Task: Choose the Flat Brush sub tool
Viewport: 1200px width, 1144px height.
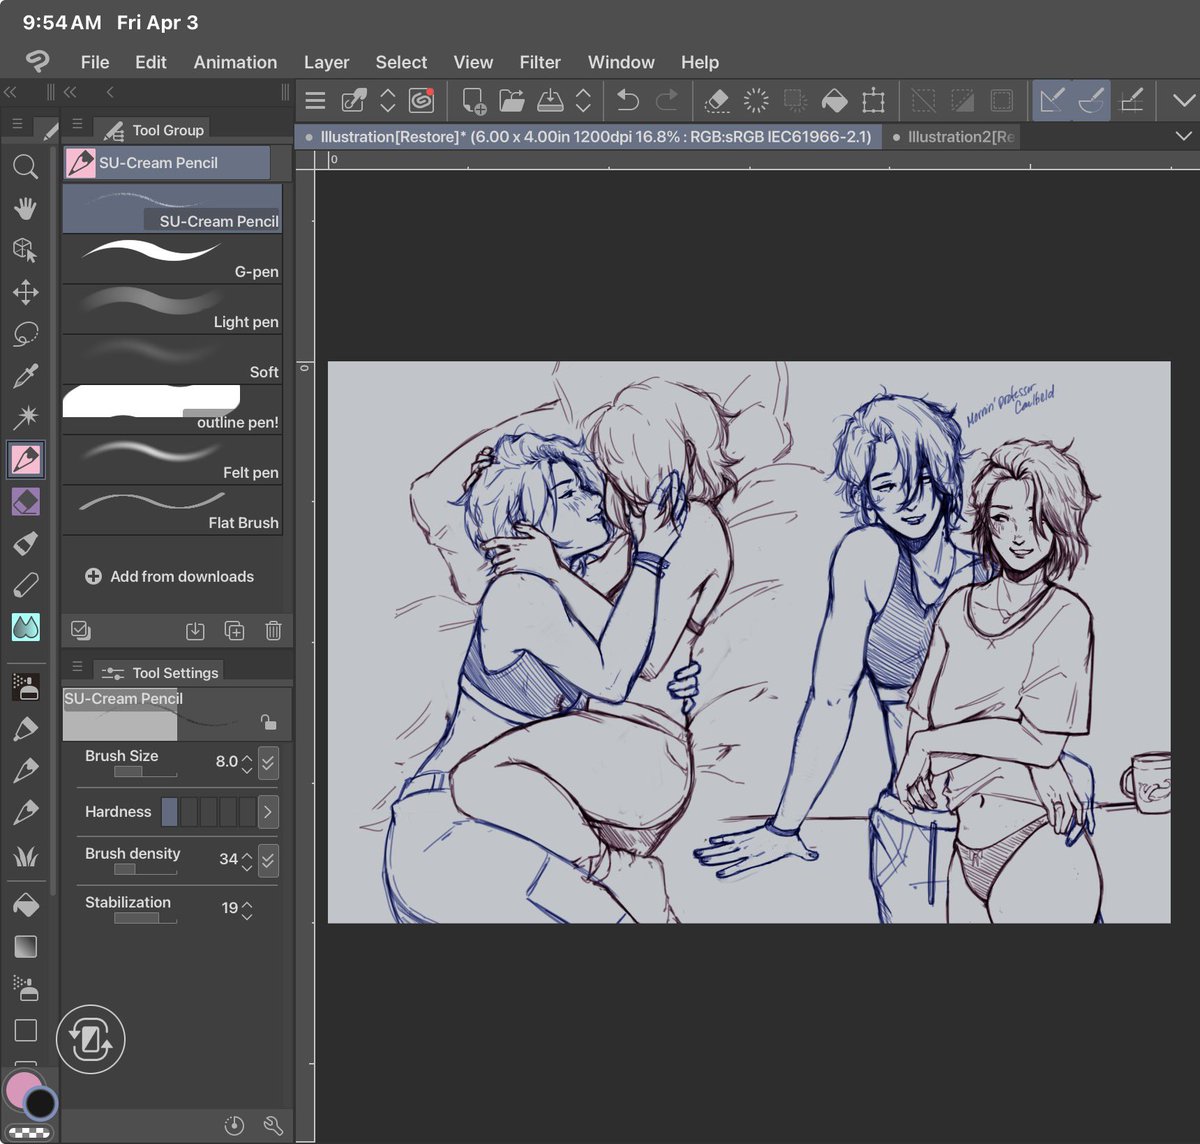Action: coord(172,510)
